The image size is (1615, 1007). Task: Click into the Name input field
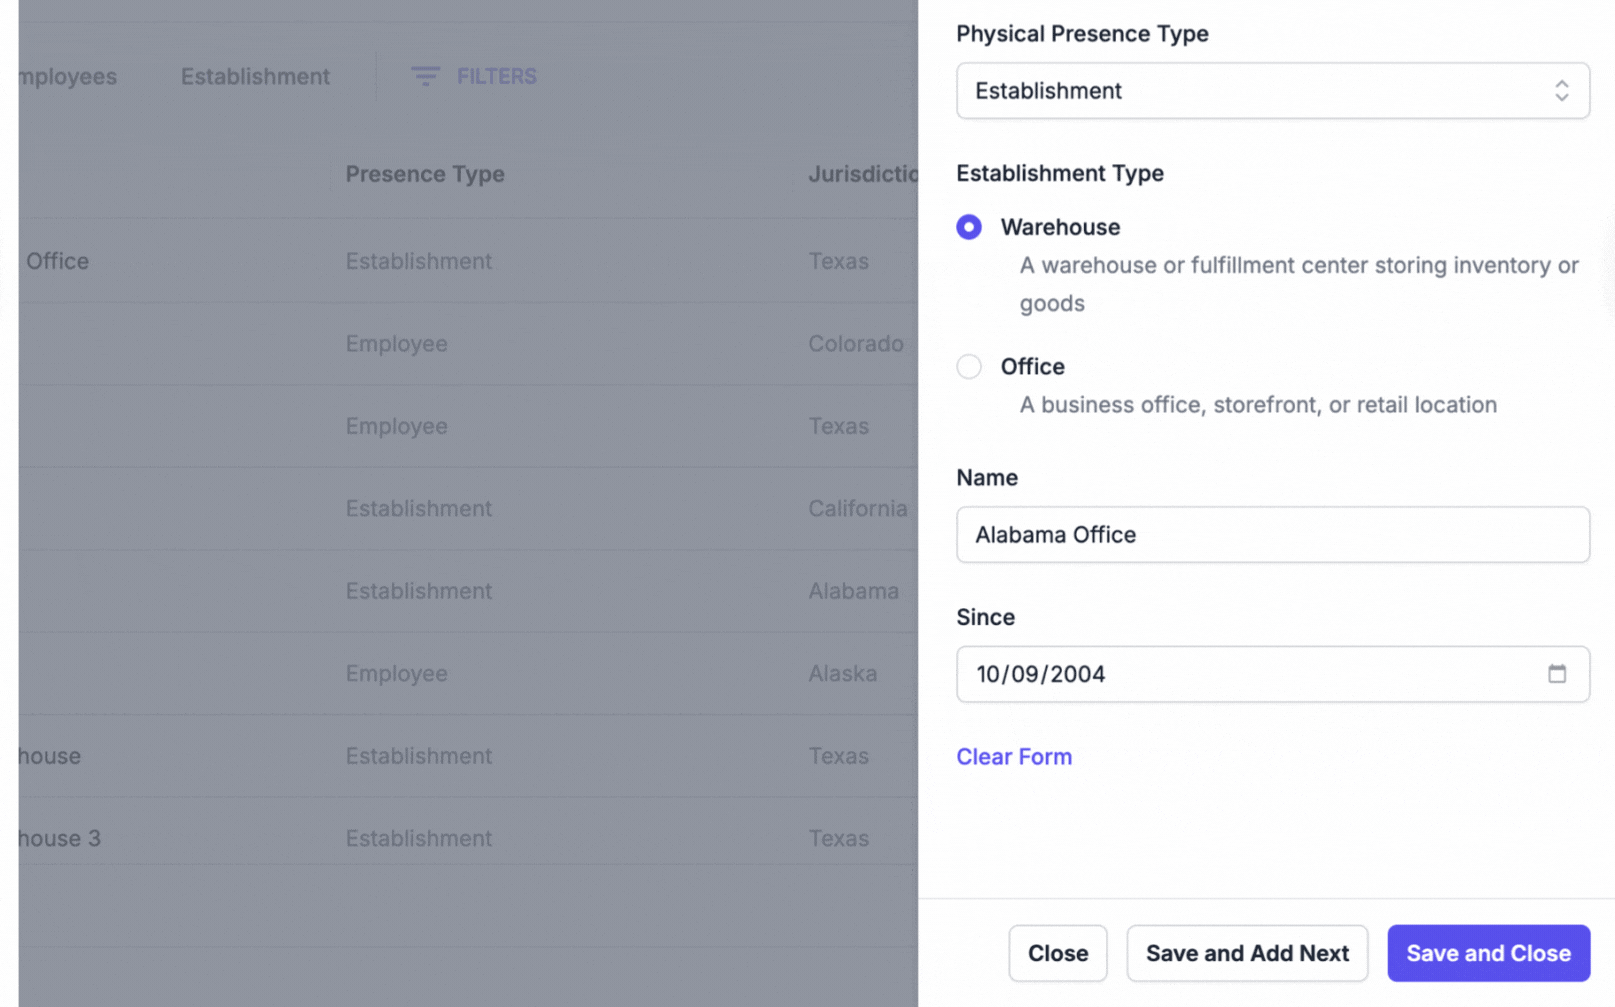[1273, 535]
